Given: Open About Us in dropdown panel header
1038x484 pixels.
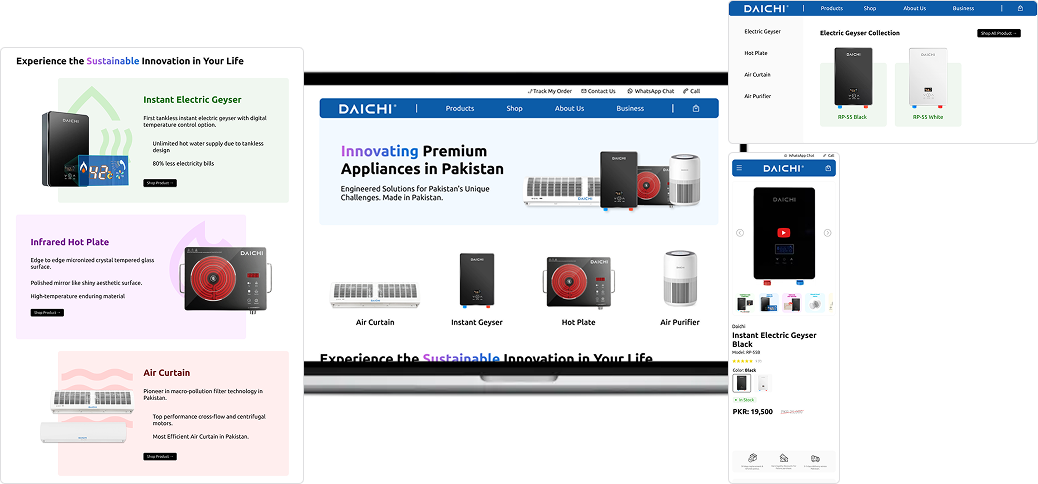Looking at the screenshot, I should pyautogui.click(x=914, y=9).
